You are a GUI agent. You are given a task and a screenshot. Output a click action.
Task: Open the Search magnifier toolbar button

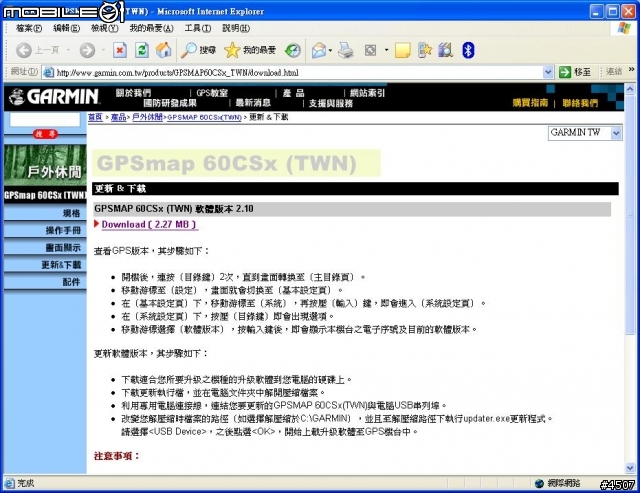click(x=198, y=50)
